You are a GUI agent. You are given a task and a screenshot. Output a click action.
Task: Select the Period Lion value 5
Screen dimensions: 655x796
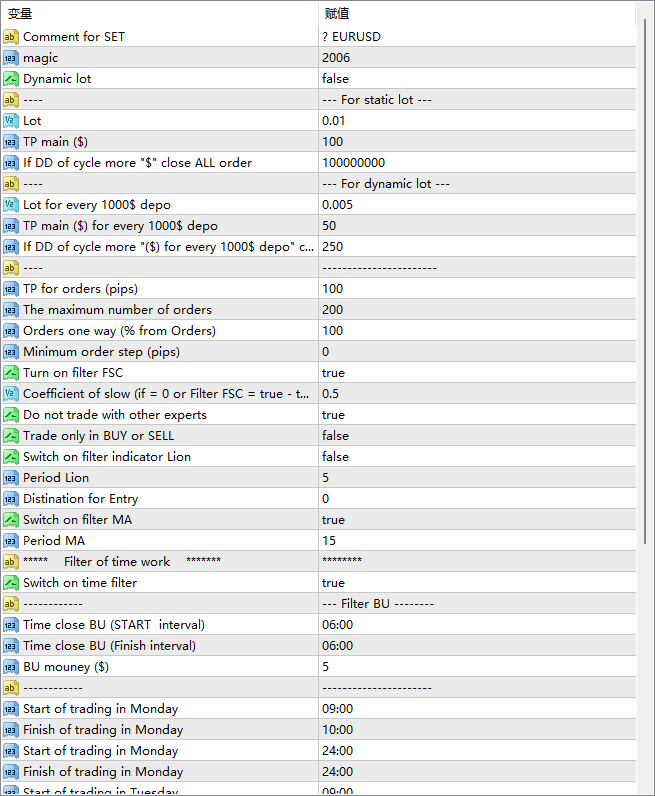point(477,478)
